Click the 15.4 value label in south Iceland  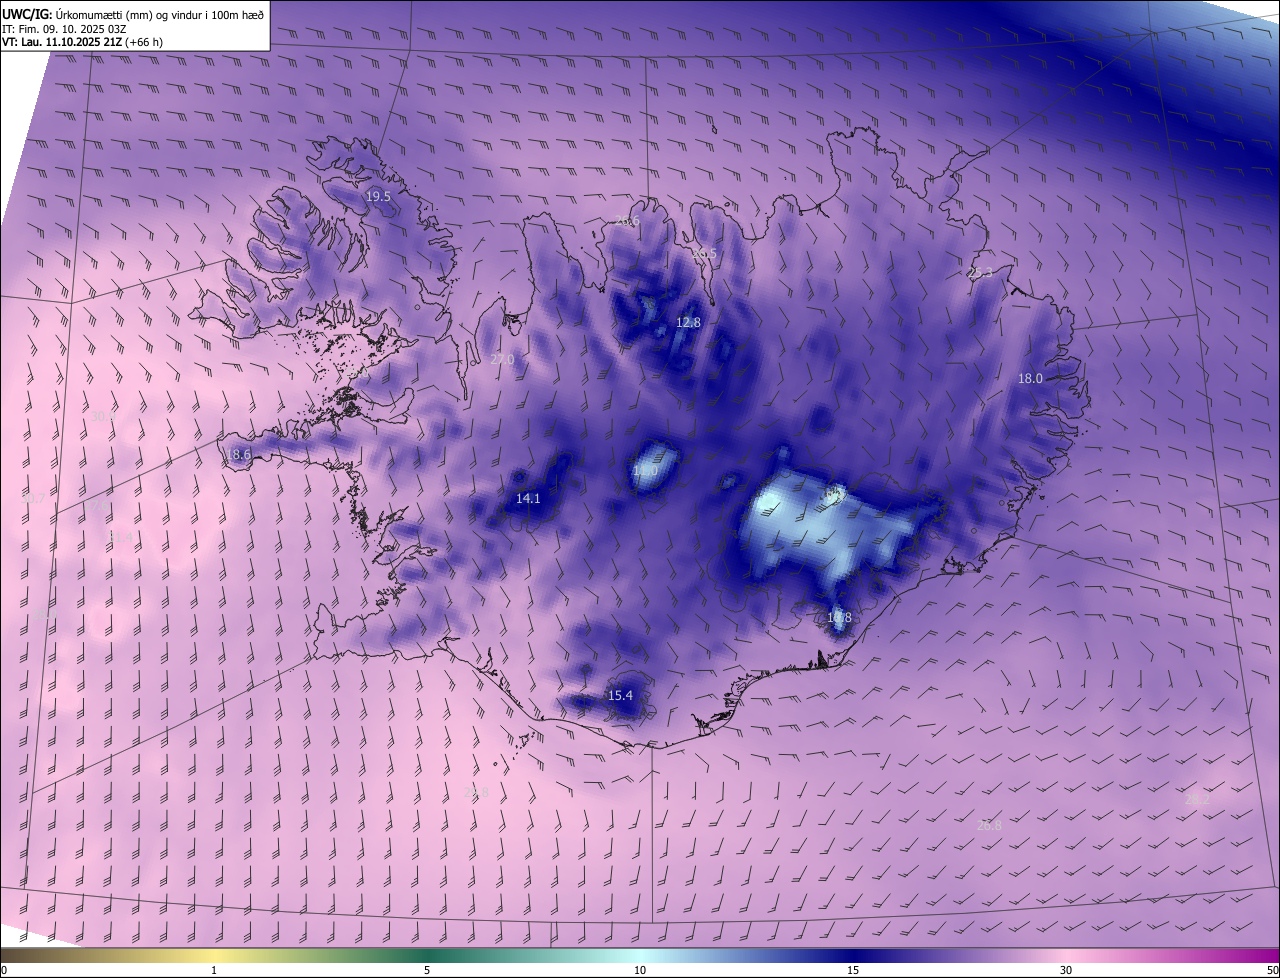coord(620,695)
